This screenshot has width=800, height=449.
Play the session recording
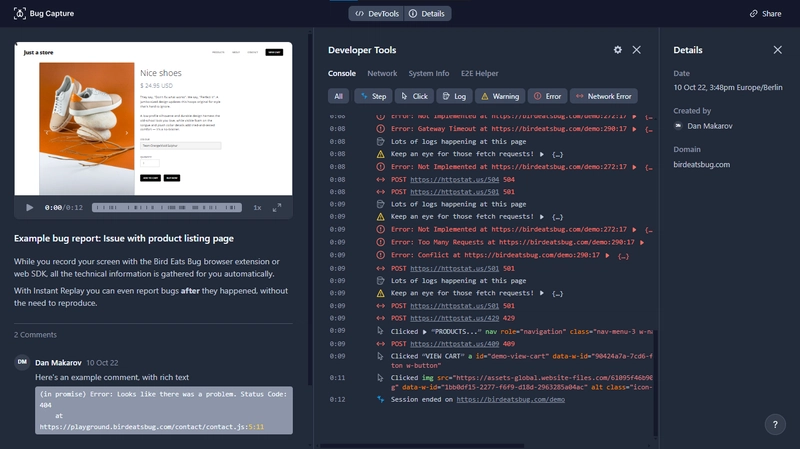point(30,208)
